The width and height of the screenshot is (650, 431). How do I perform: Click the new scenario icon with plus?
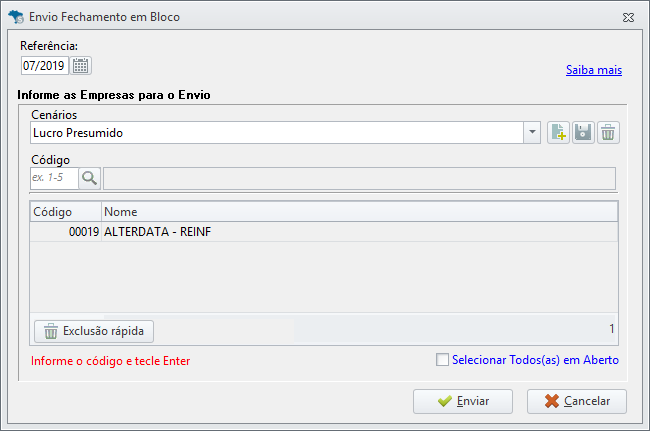click(x=558, y=133)
